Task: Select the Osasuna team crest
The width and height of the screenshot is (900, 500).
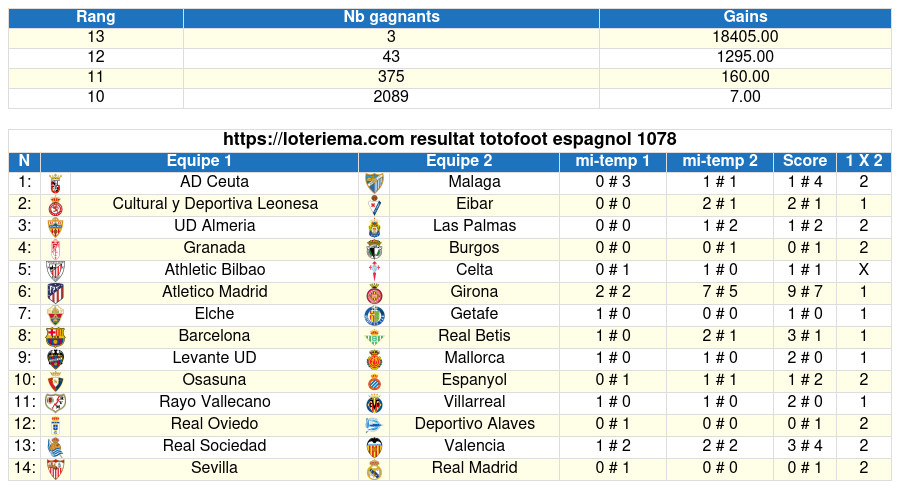Action: tap(56, 381)
